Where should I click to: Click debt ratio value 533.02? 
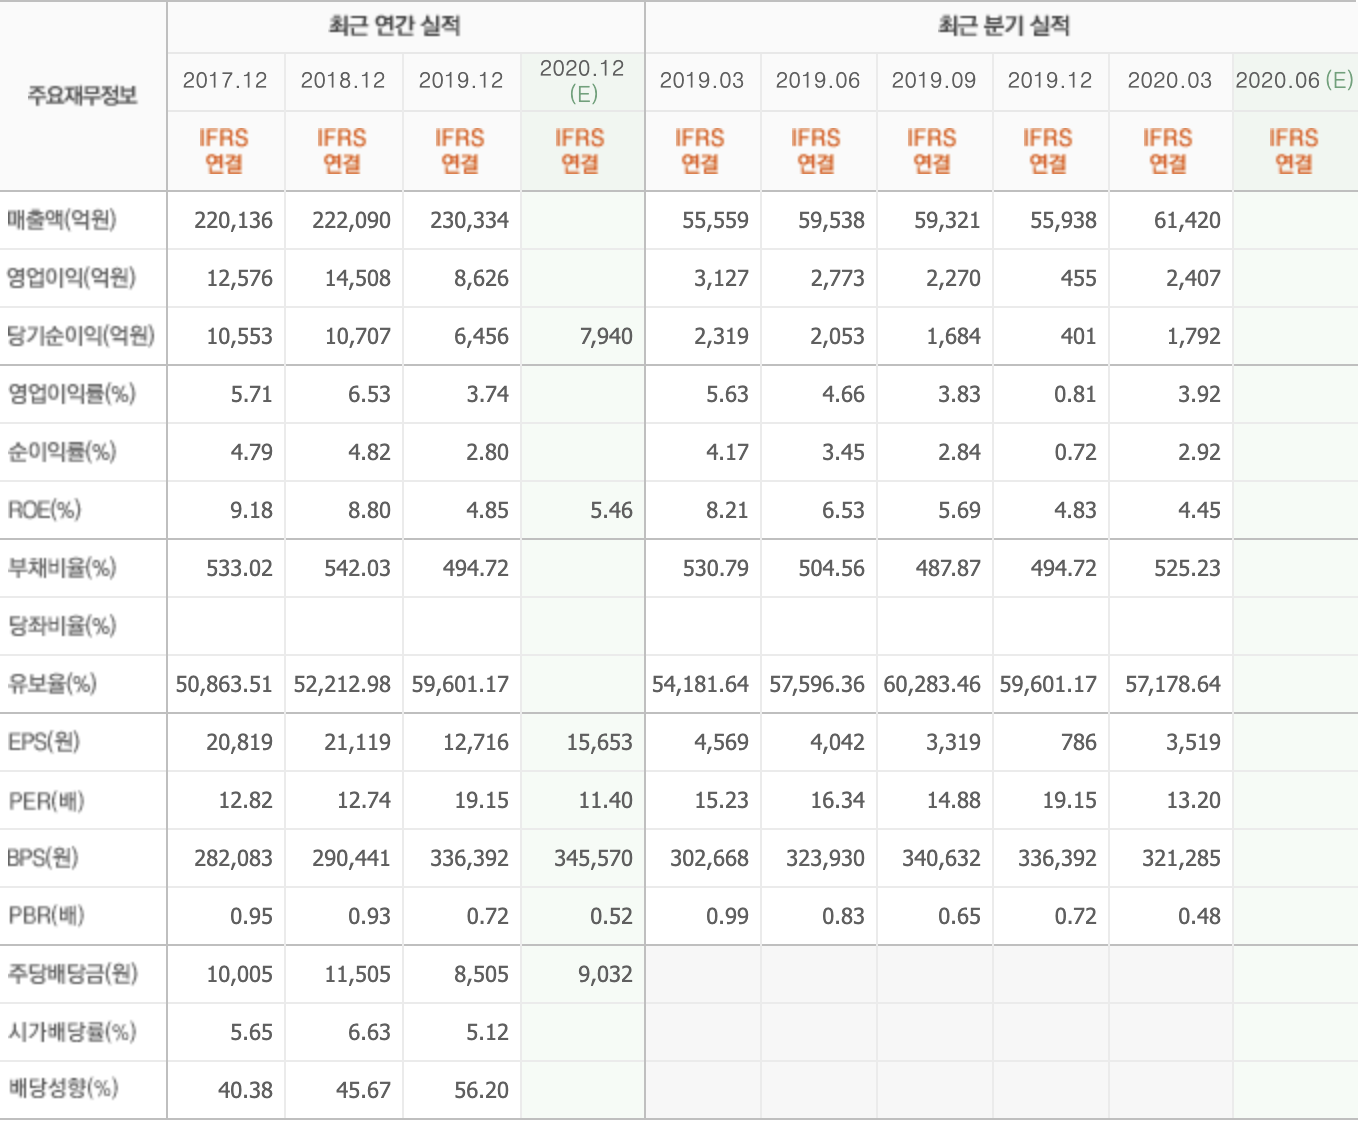(x=239, y=569)
